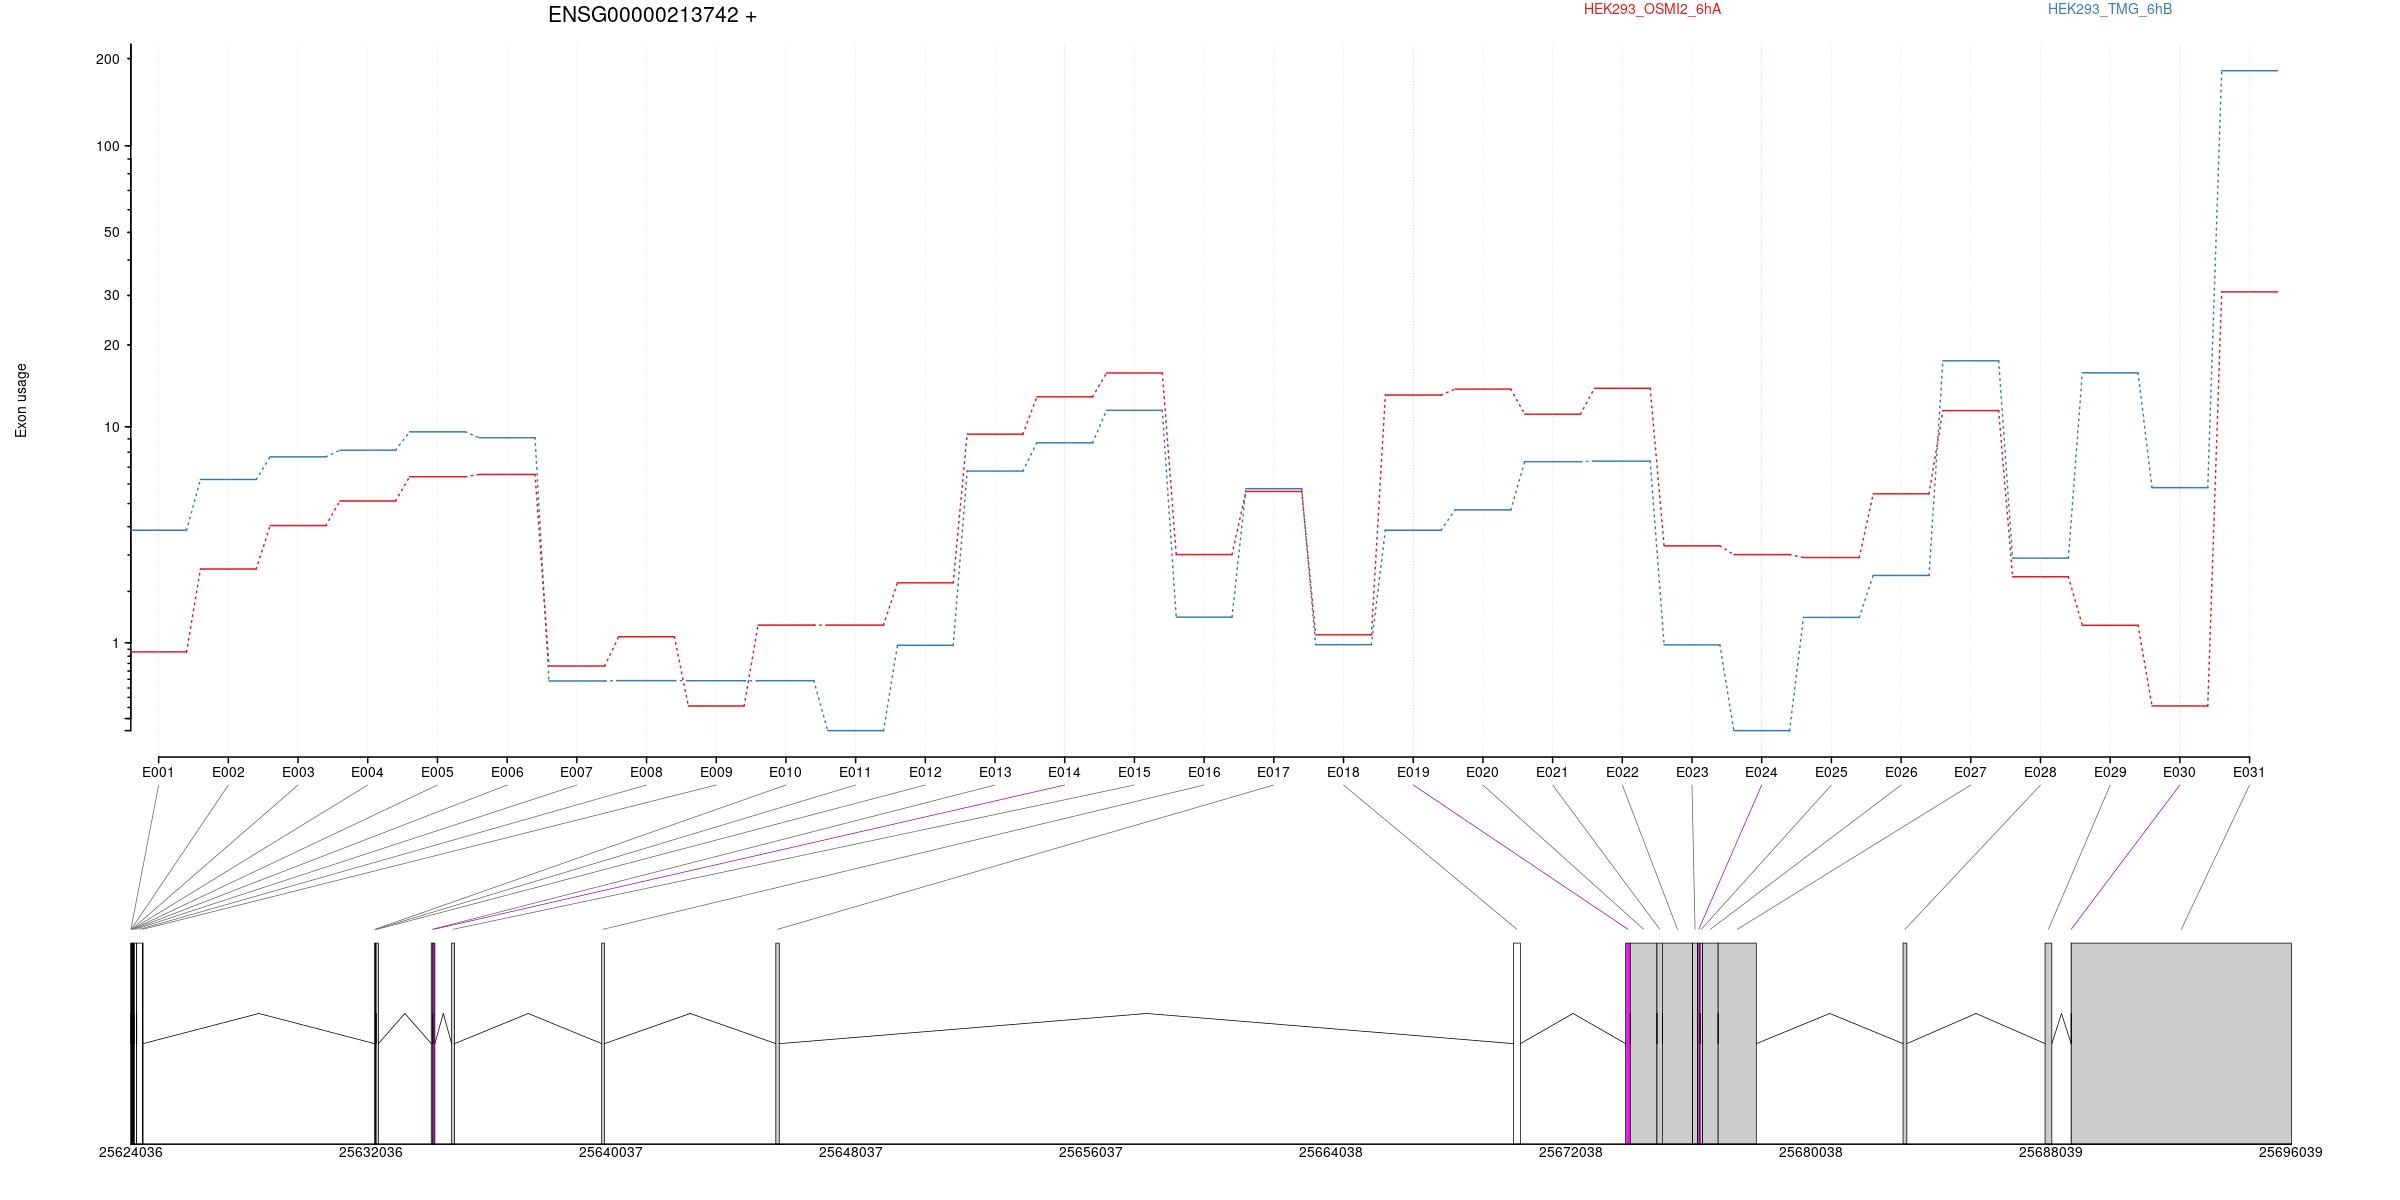Click exon label E028
This screenshot has width=2400, height=1200.
[x=2040, y=772]
